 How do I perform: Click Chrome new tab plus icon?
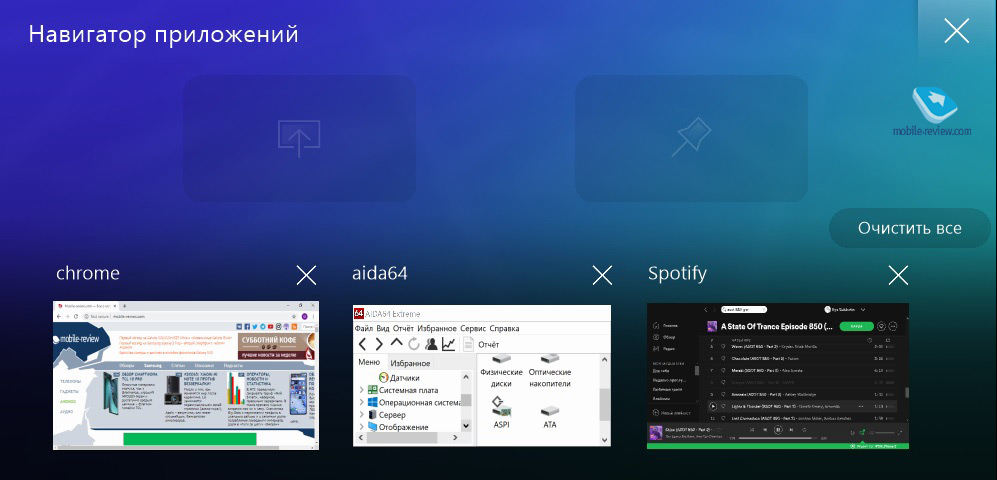pos(125,306)
